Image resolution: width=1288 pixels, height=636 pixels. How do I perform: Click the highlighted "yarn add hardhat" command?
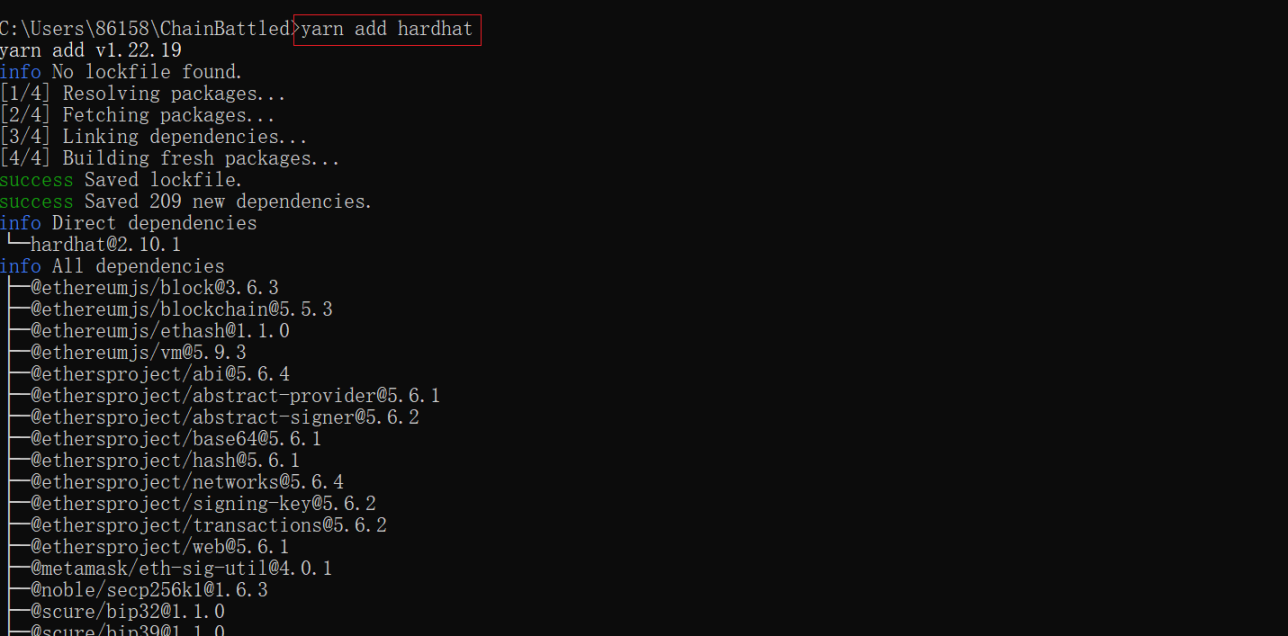point(387,29)
